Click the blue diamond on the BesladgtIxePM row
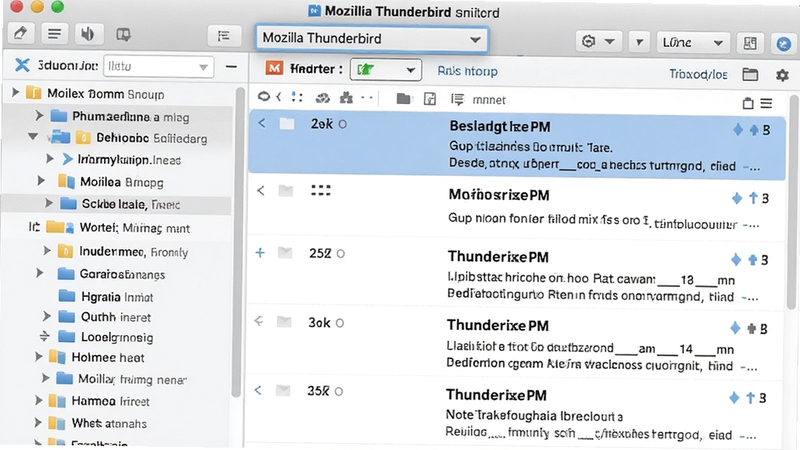The image size is (800, 450). tap(738, 130)
